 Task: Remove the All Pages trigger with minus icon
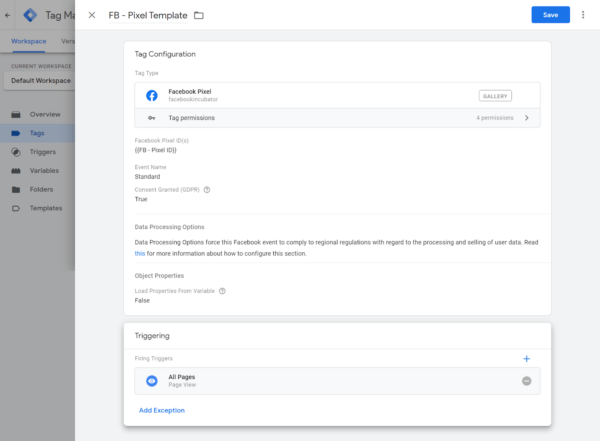(x=527, y=381)
